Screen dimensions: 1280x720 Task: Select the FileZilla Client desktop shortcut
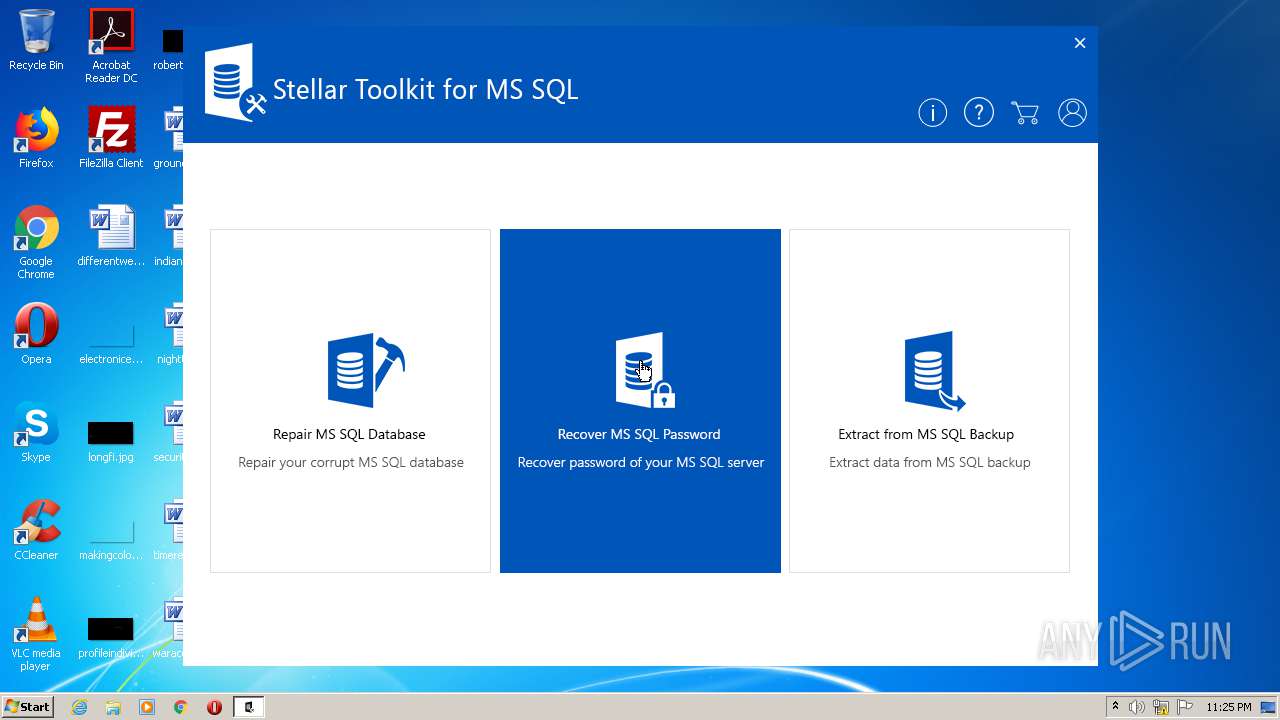(111, 139)
